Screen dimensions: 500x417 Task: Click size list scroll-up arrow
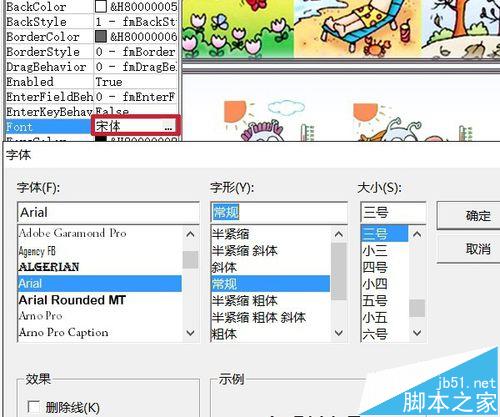tap(417, 234)
